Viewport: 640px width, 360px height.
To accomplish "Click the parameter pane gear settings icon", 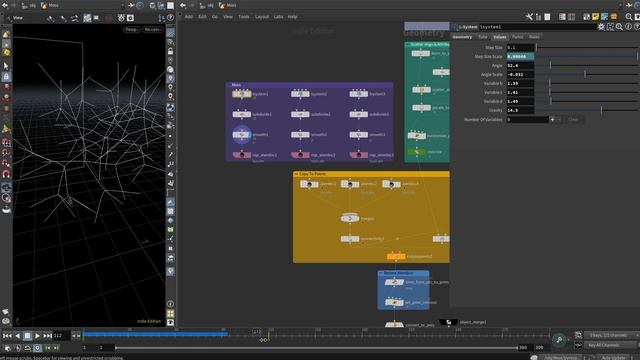I will [x=601, y=27].
